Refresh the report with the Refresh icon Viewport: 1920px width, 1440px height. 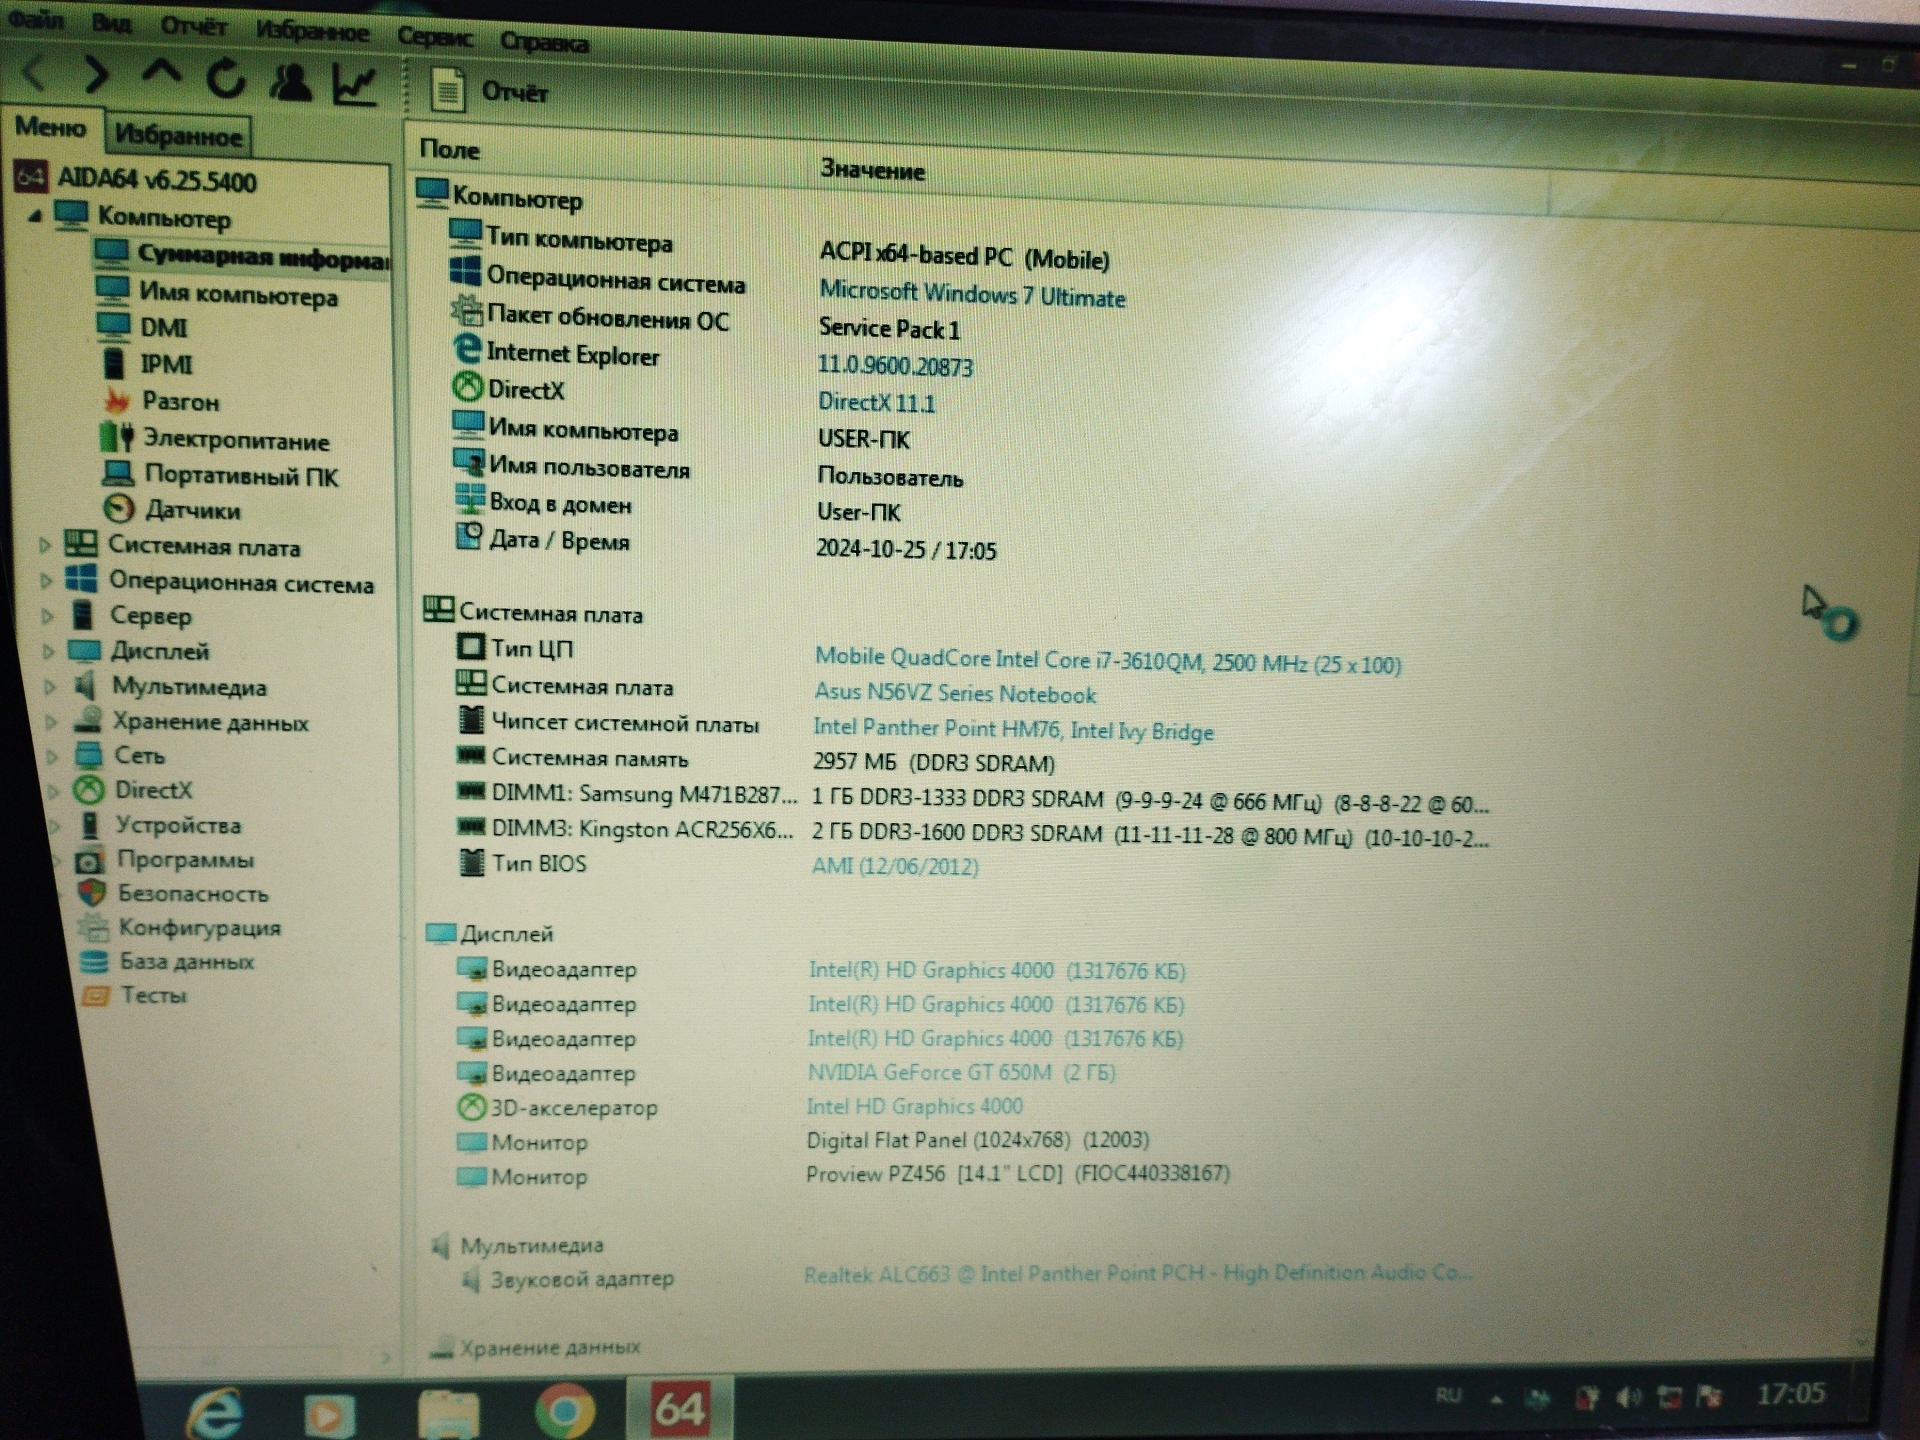227,78
